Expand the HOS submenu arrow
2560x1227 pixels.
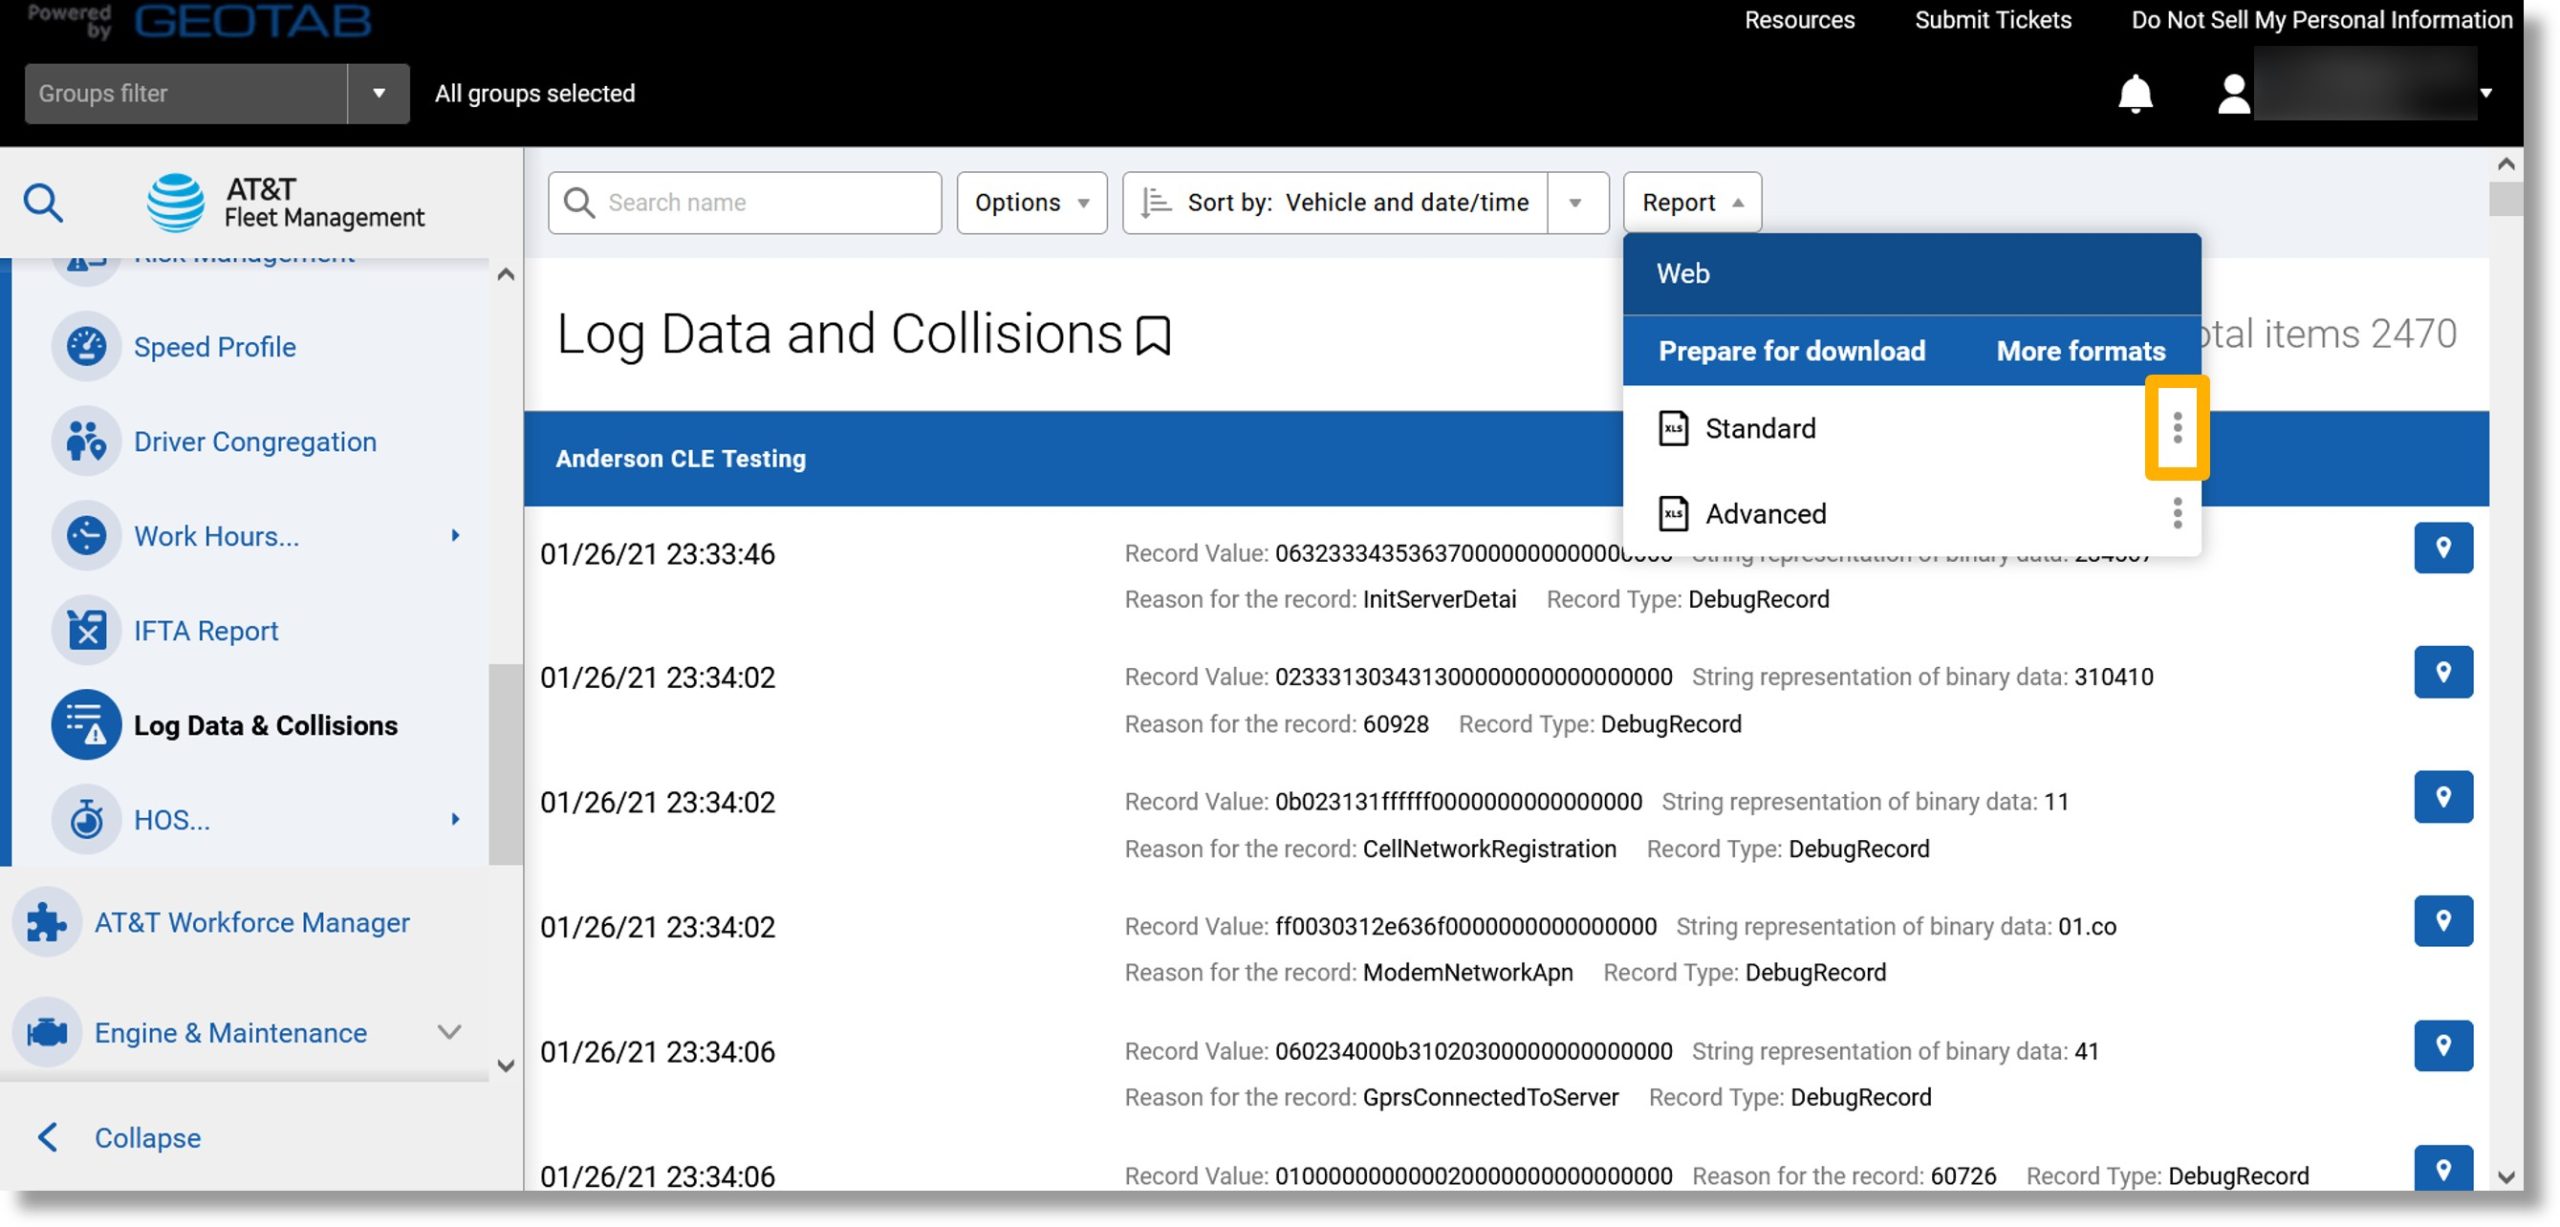[x=455, y=819]
